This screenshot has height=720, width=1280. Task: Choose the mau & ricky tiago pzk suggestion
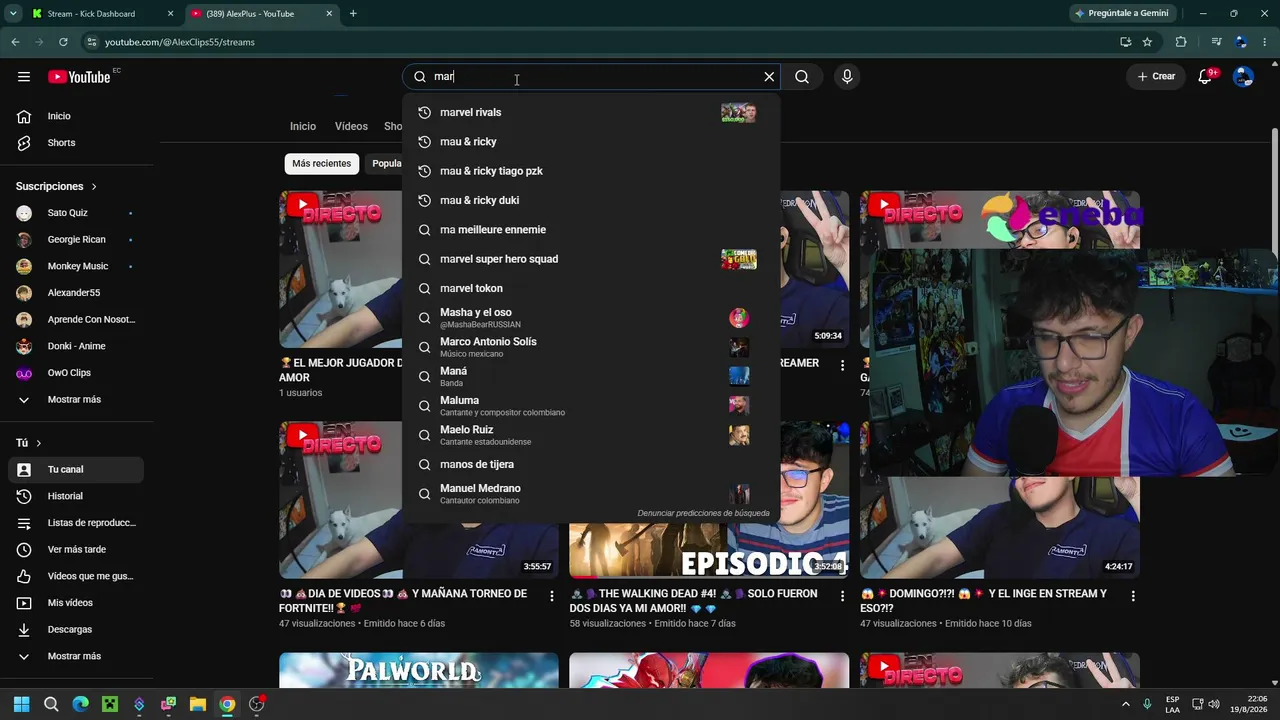[590, 171]
